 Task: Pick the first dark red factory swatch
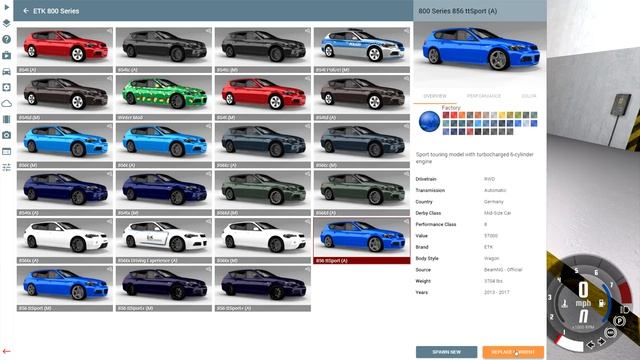[446, 115]
